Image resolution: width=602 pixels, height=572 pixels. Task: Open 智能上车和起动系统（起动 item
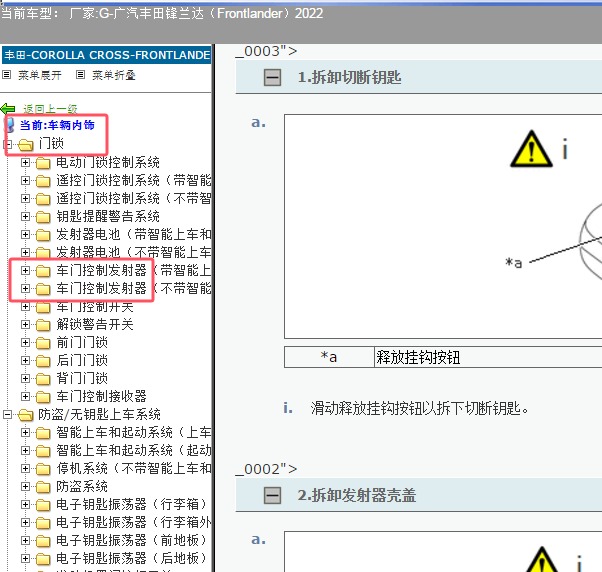[x=134, y=451]
